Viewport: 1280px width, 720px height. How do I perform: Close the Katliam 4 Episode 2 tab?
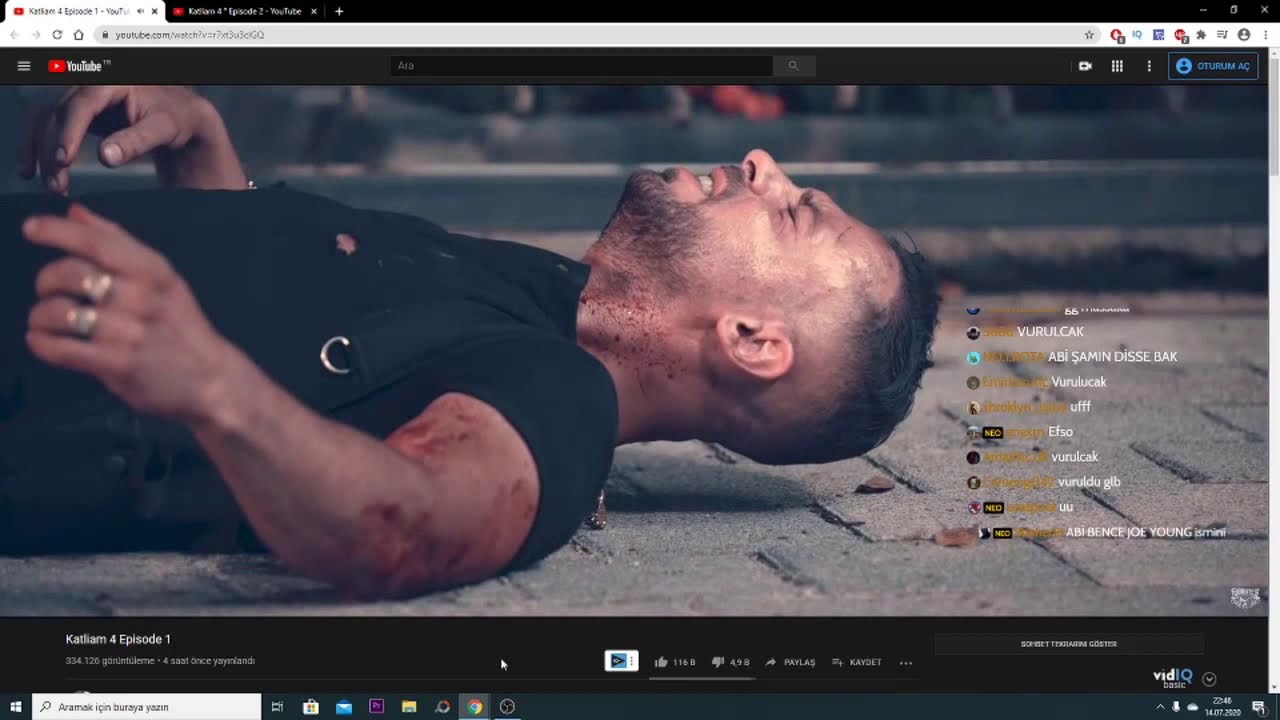(x=314, y=11)
